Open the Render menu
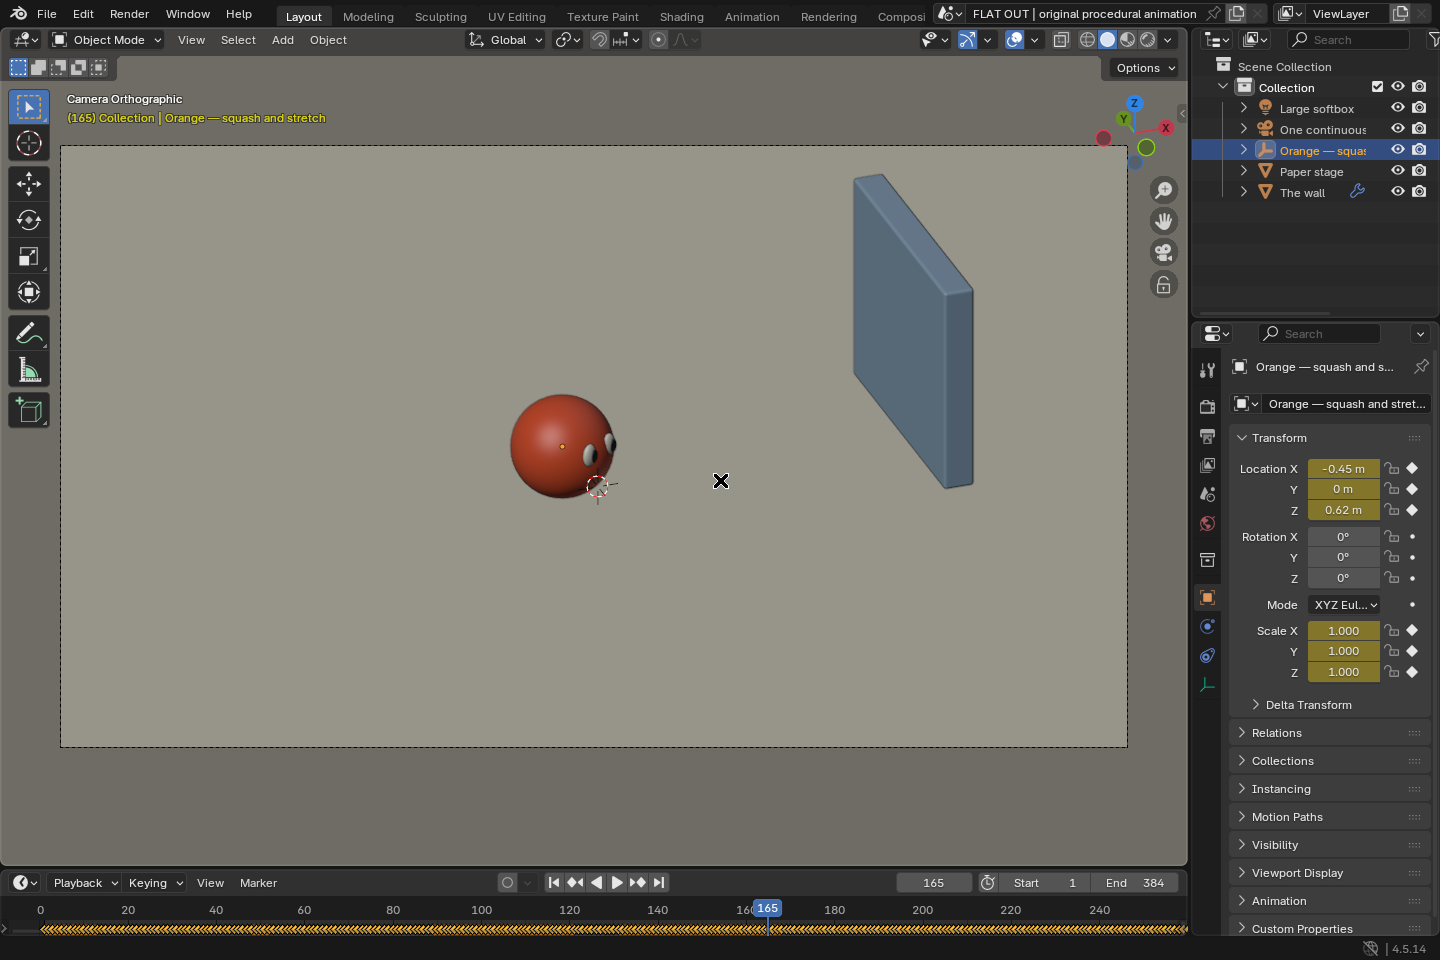 point(129,14)
